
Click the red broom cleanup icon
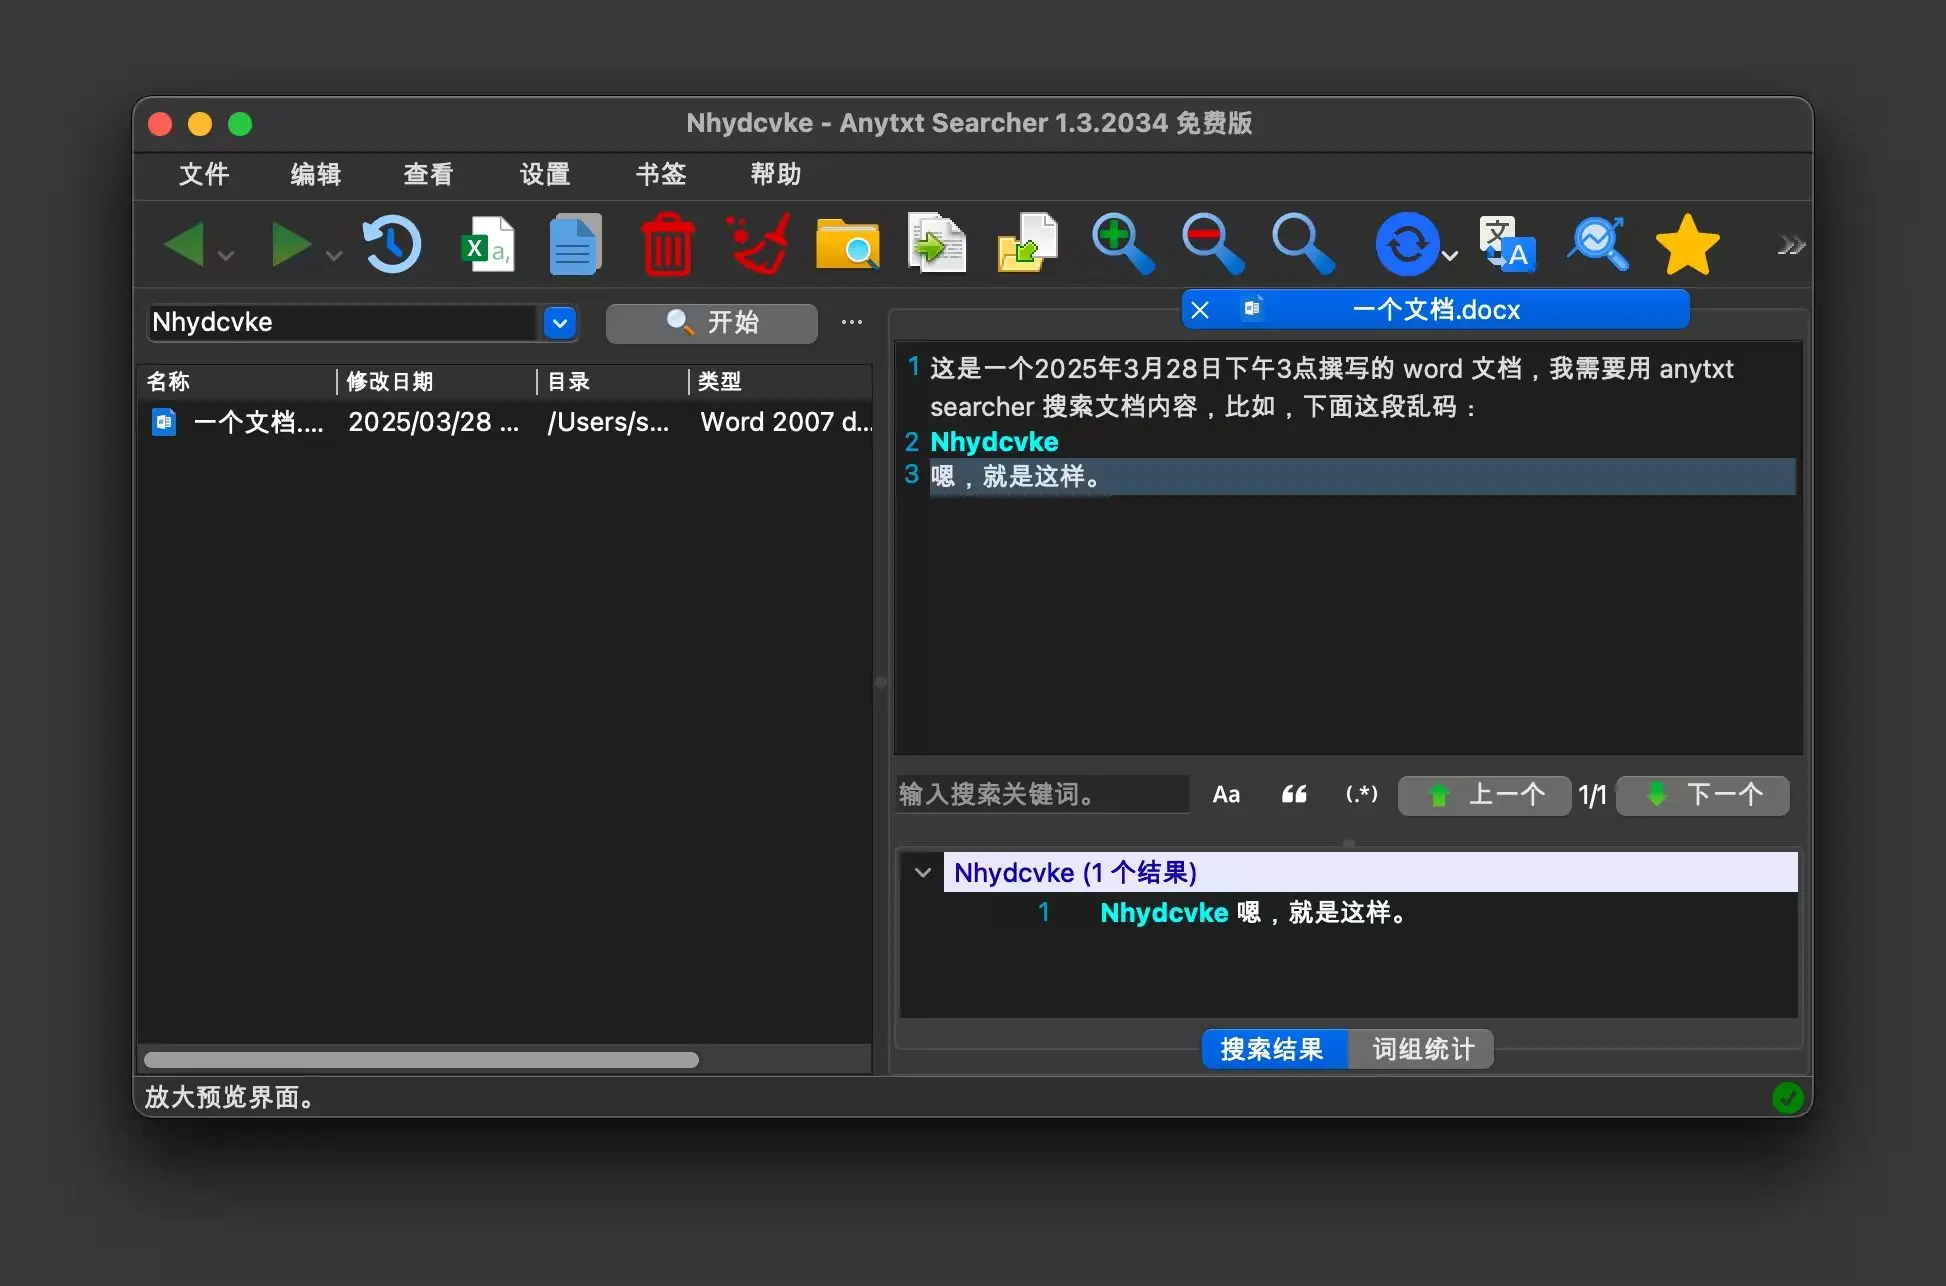pos(758,244)
